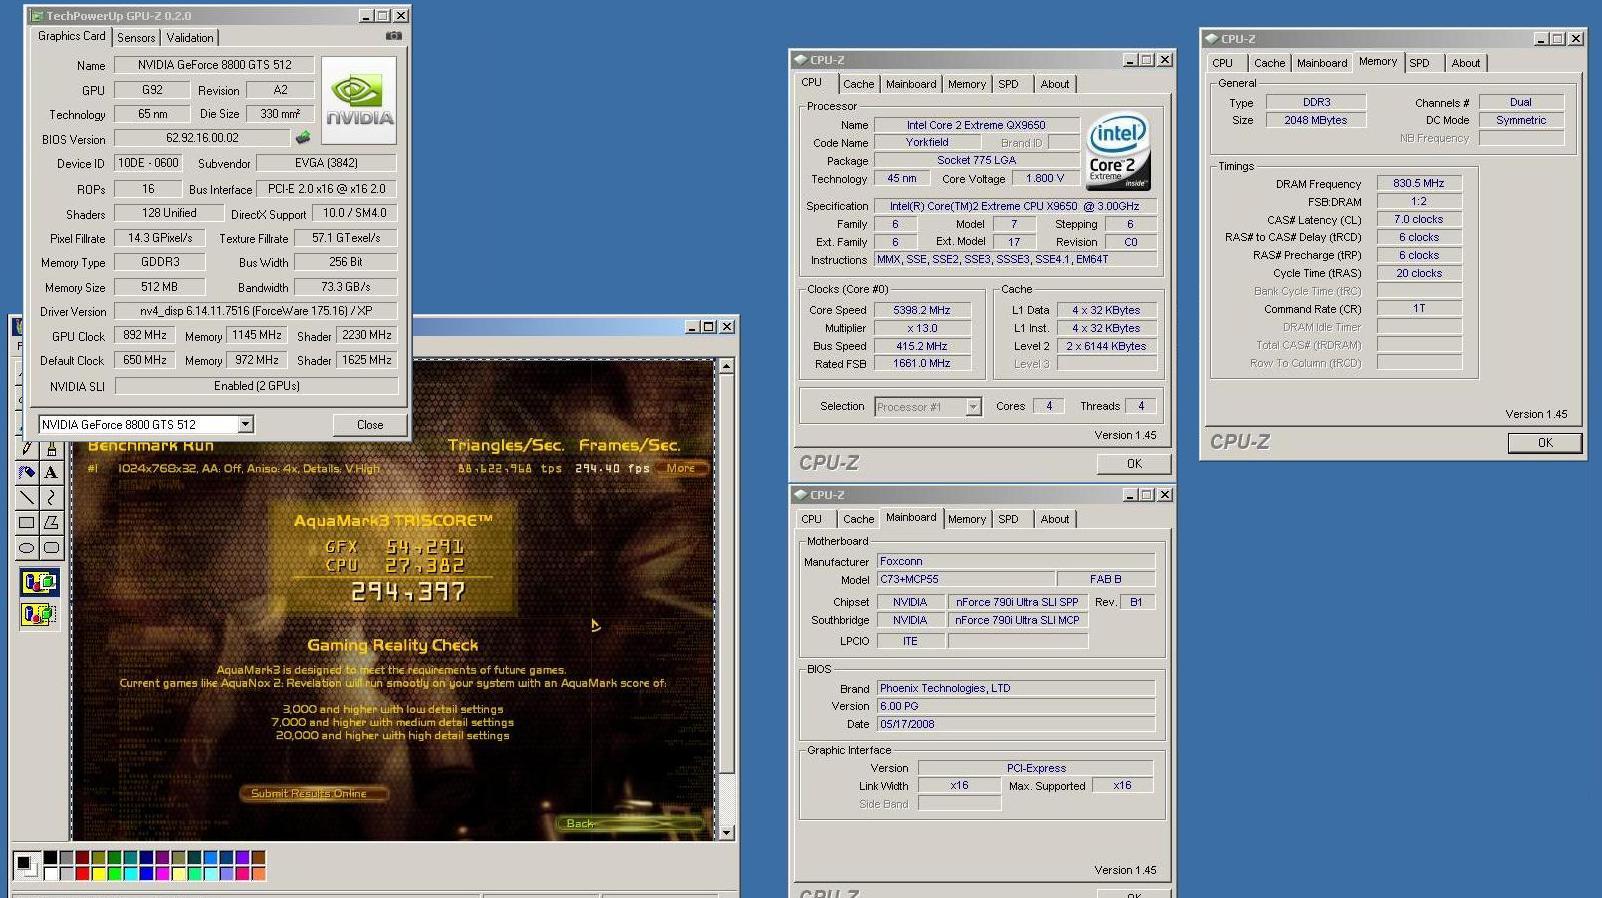Click Paint's vertical scrollbar up arrow

pyautogui.click(x=727, y=366)
